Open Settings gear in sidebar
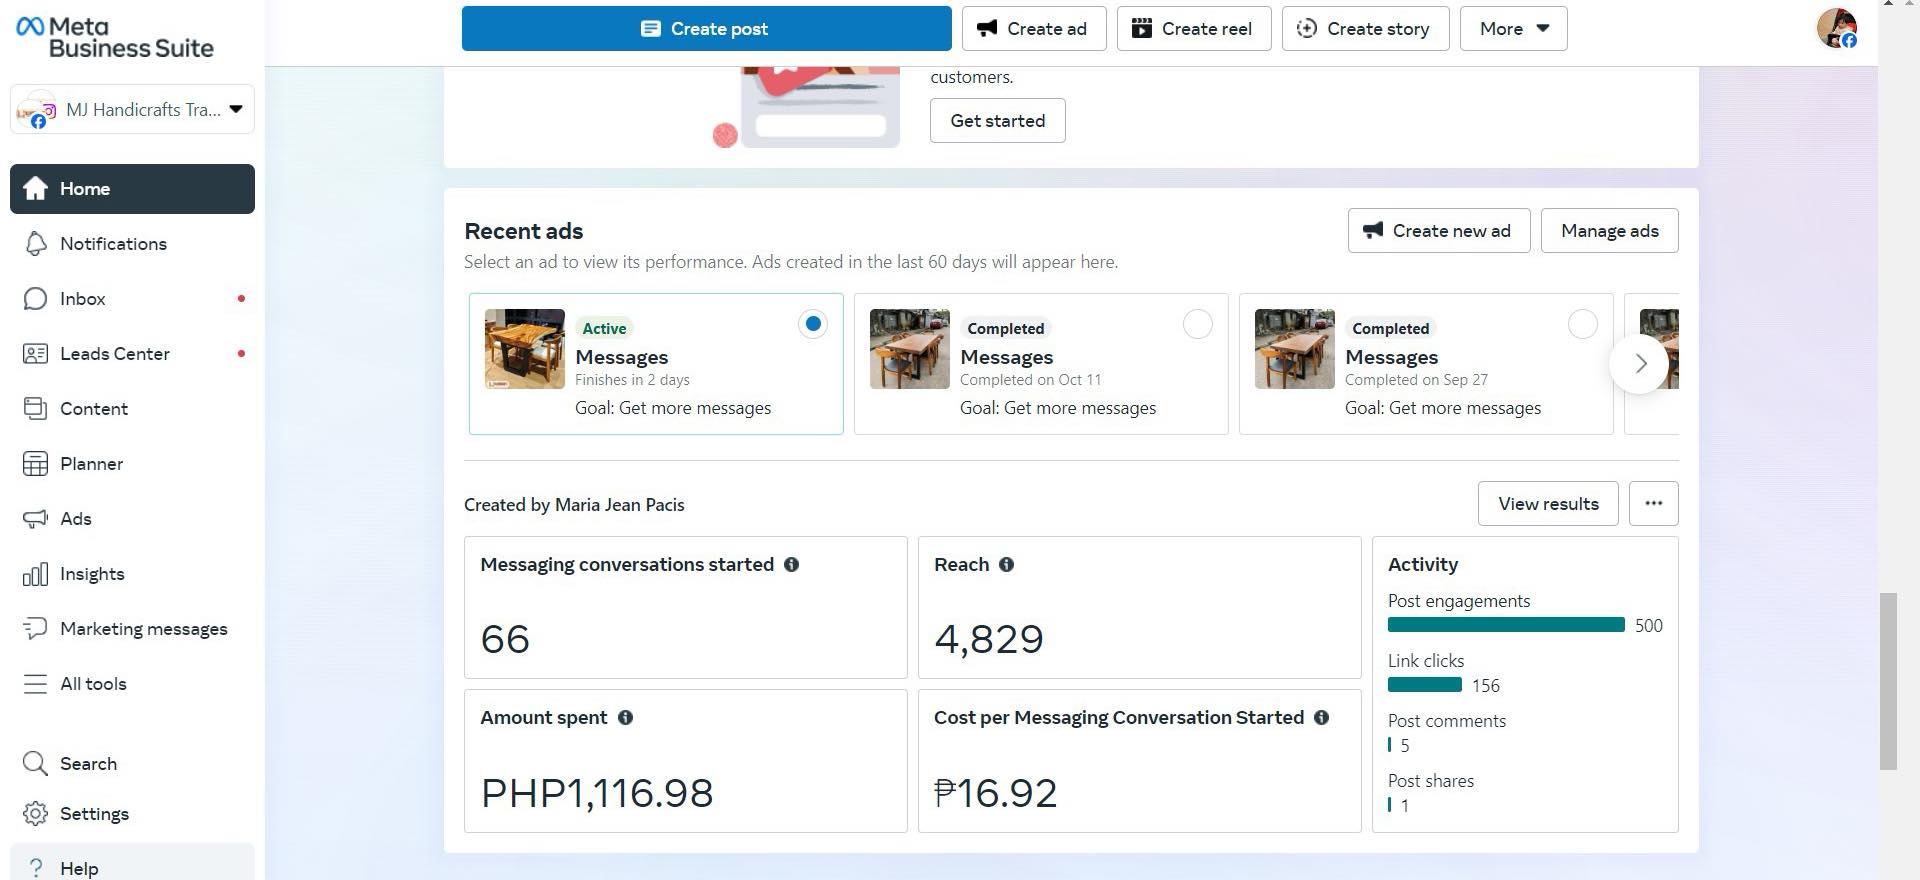This screenshot has height=880, width=1920. pyautogui.click(x=35, y=814)
